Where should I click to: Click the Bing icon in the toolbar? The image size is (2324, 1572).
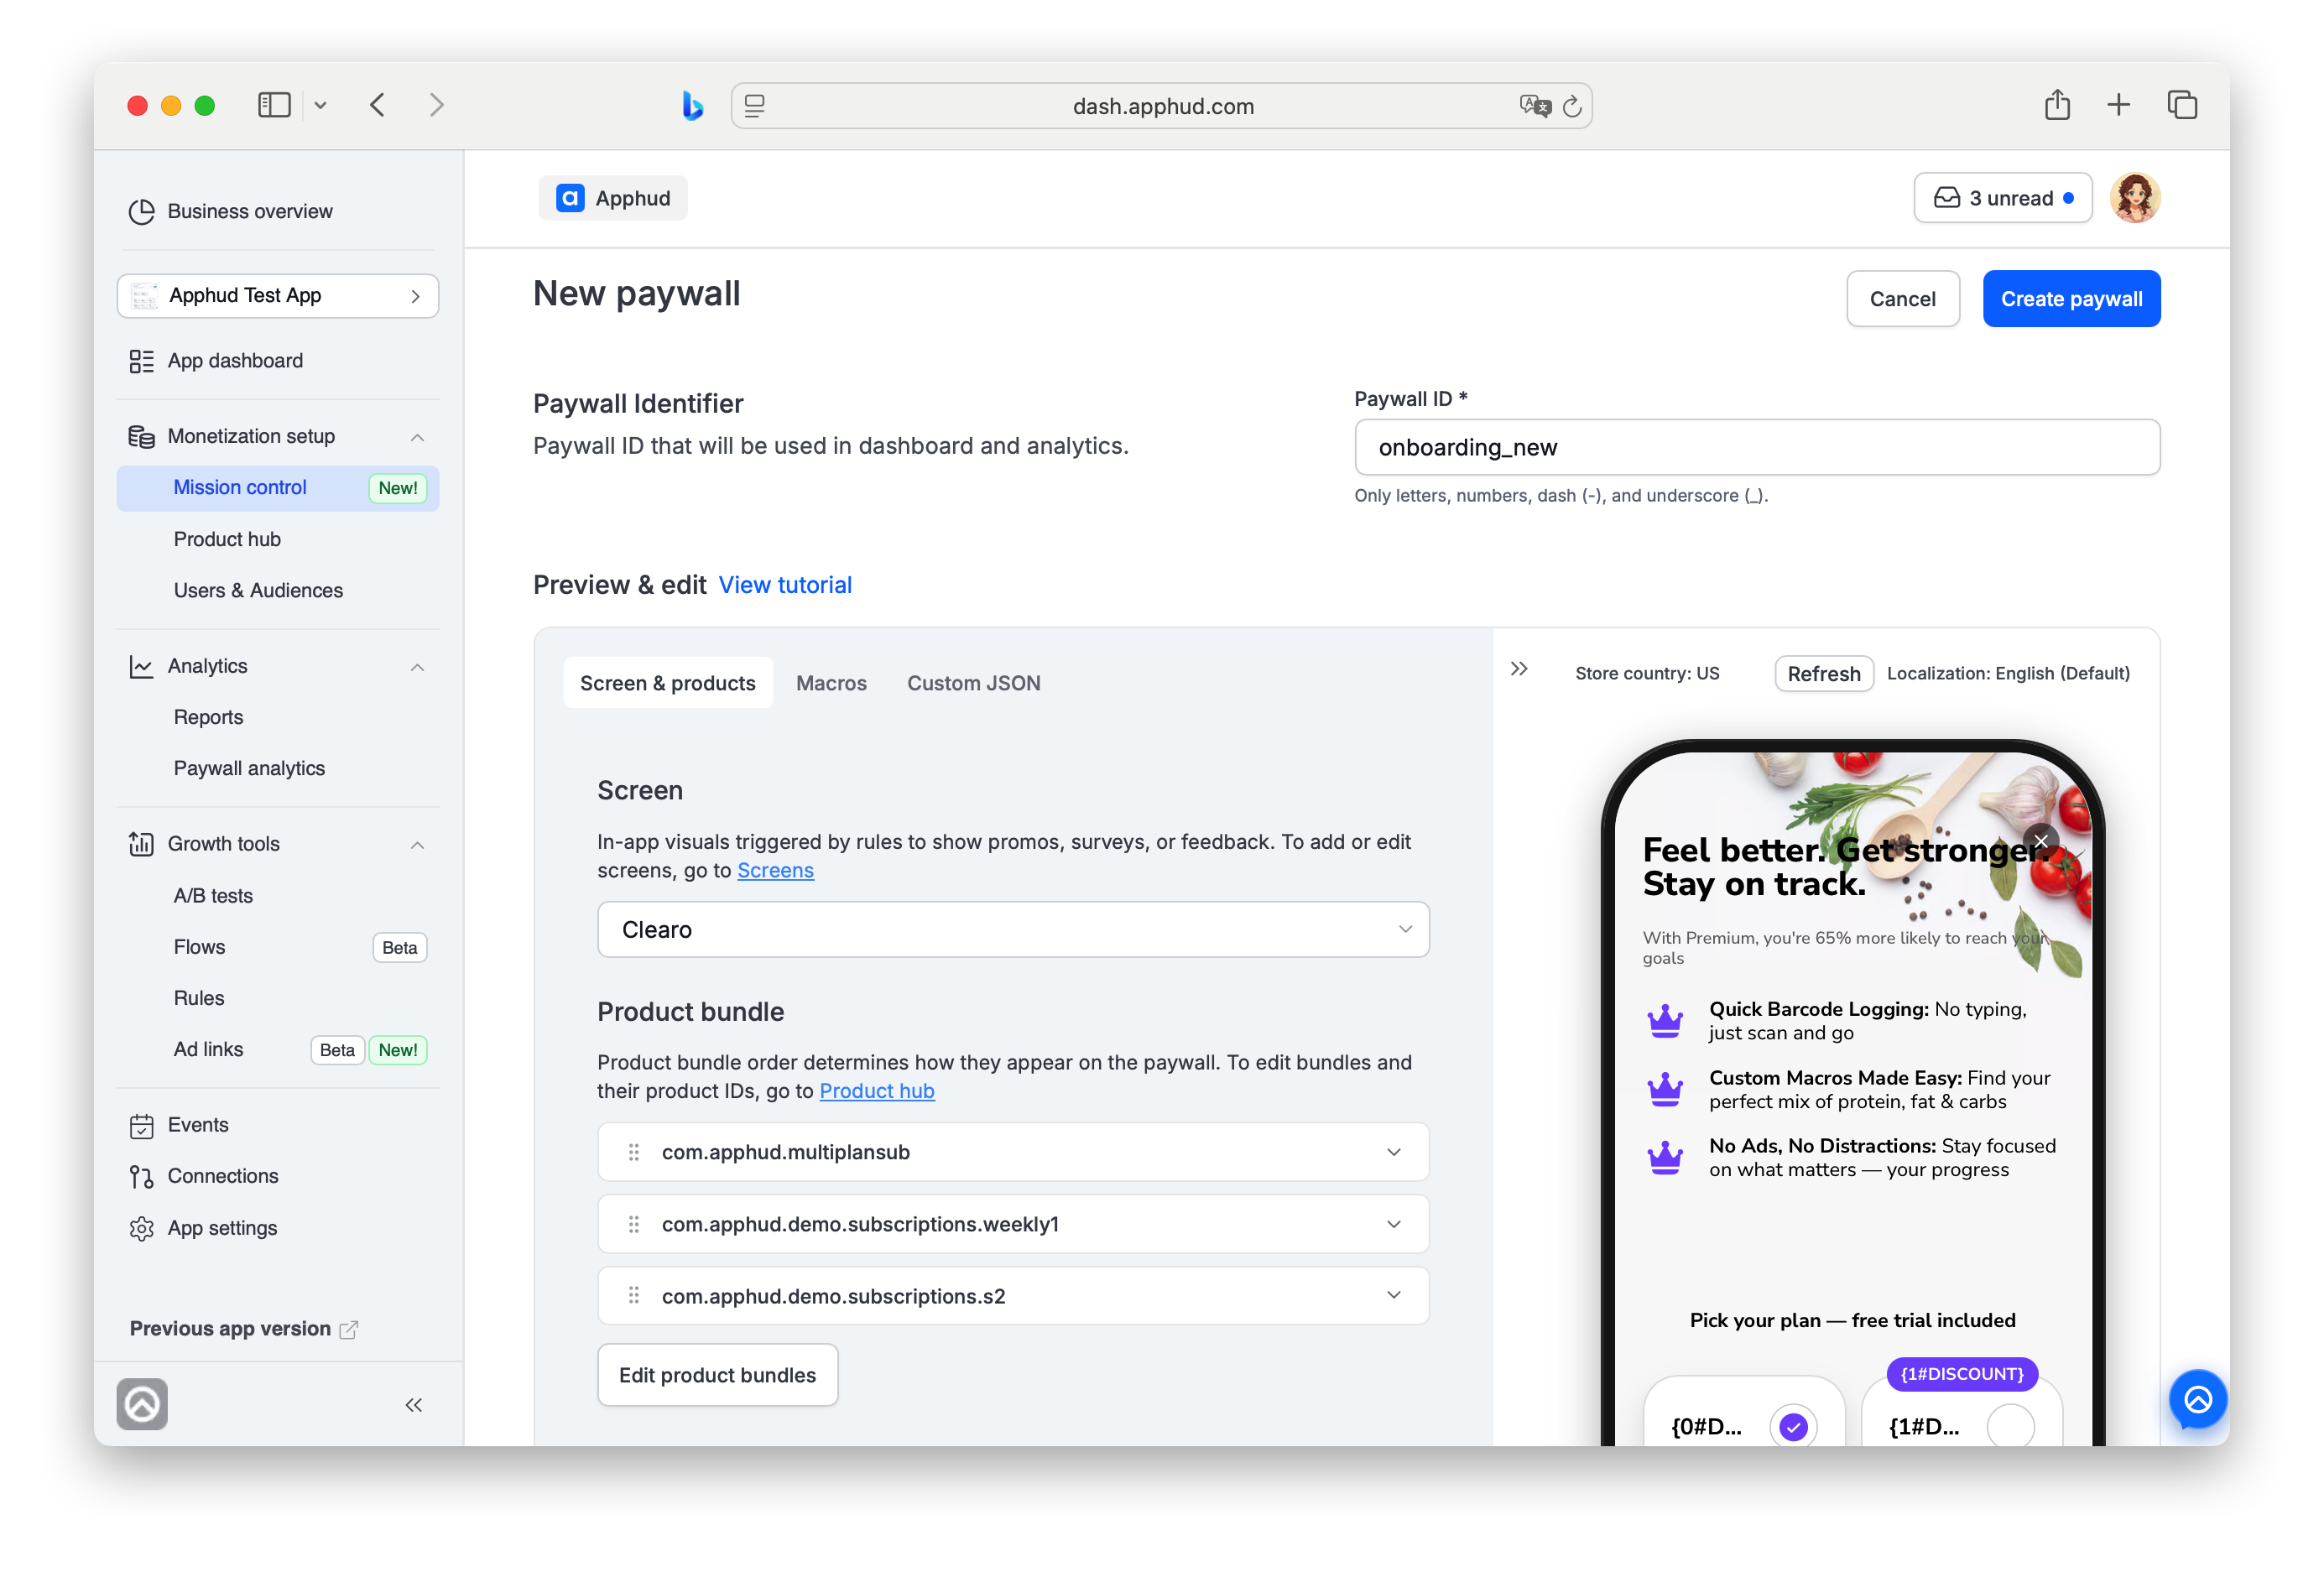(692, 105)
